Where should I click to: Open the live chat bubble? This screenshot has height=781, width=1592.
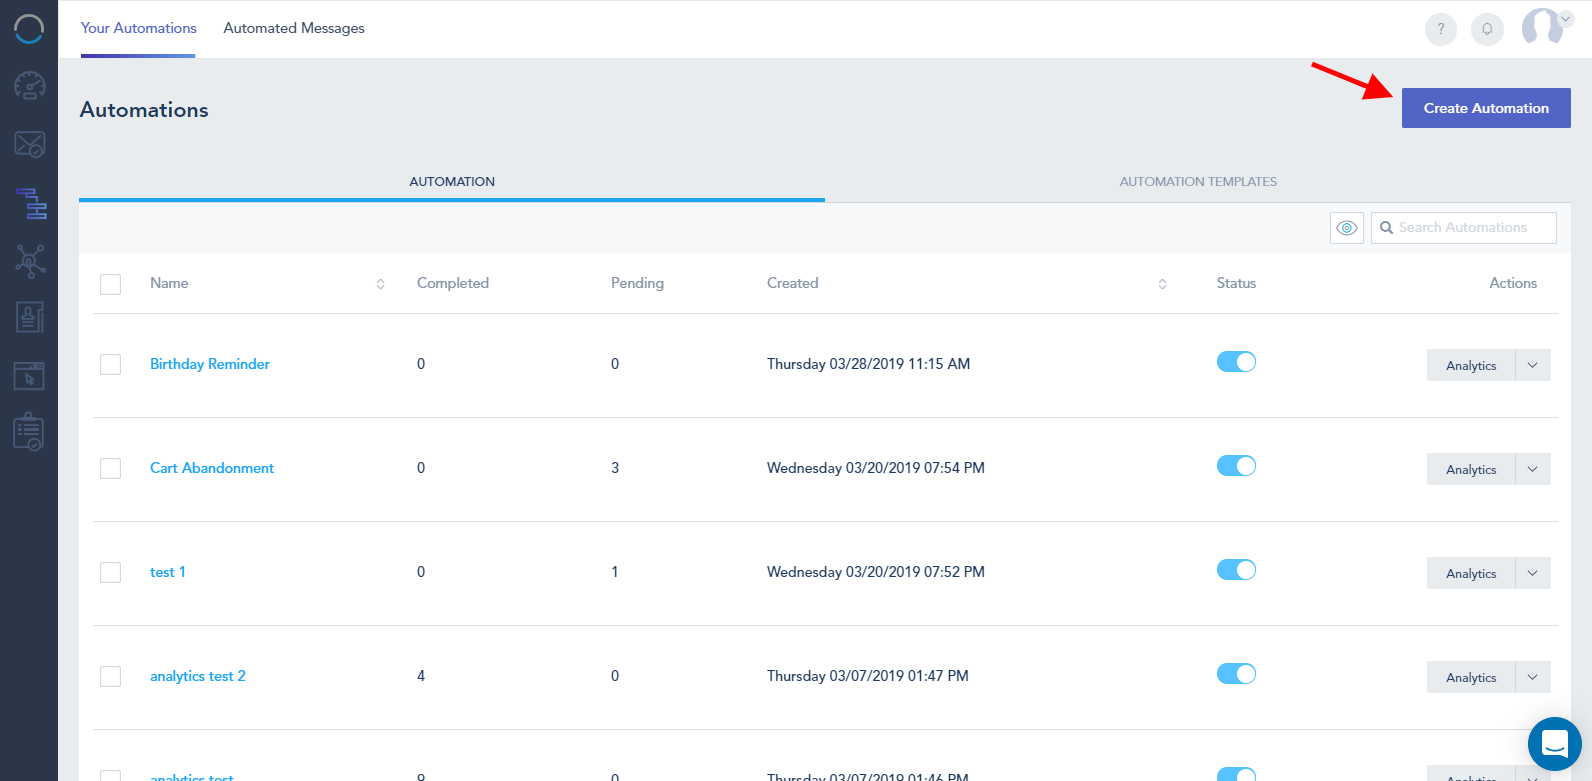click(x=1555, y=744)
